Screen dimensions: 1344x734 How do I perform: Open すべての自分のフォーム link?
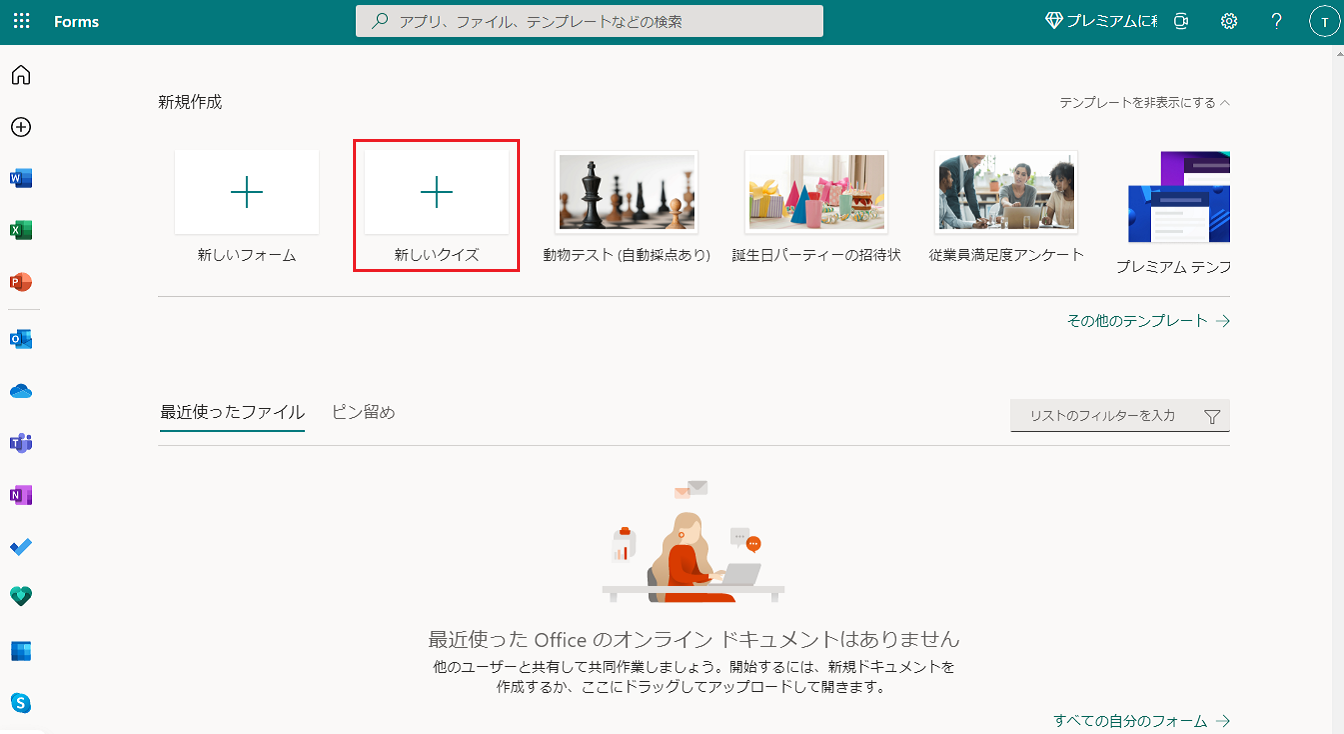coord(1141,721)
